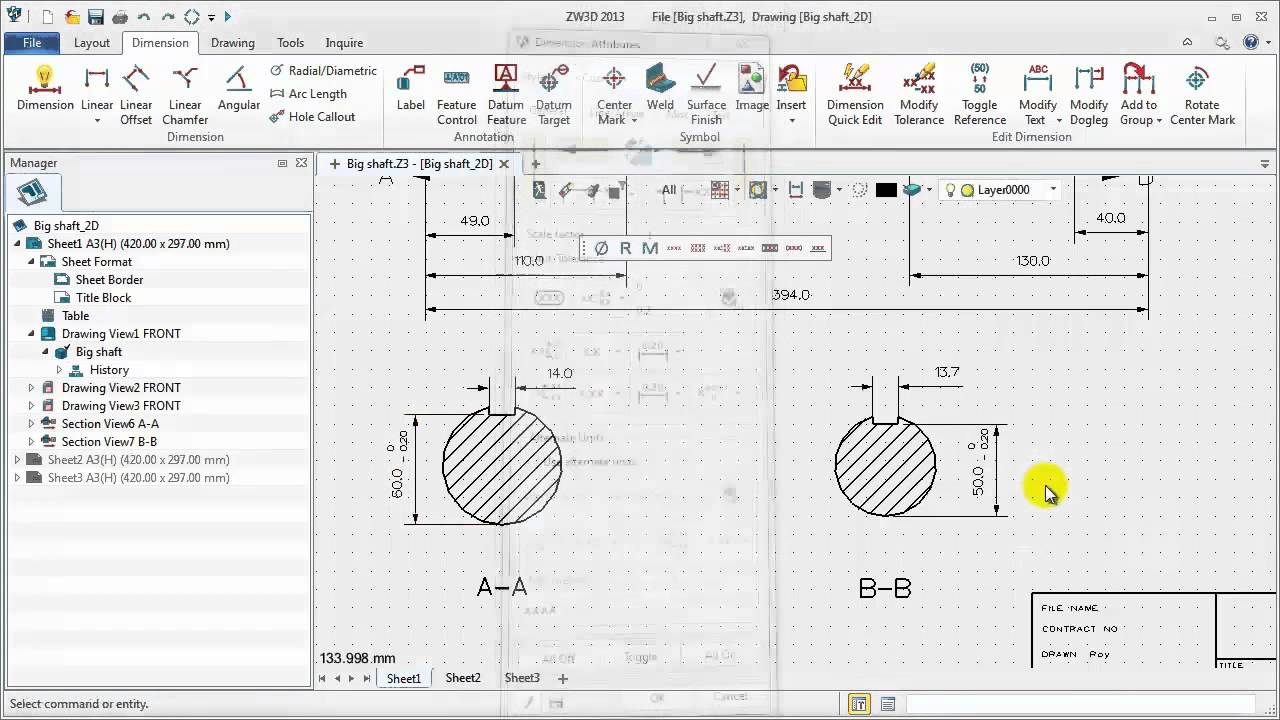Select Title Block in the Manager tree
Viewport: 1280px width, 720px height.
pos(103,297)
